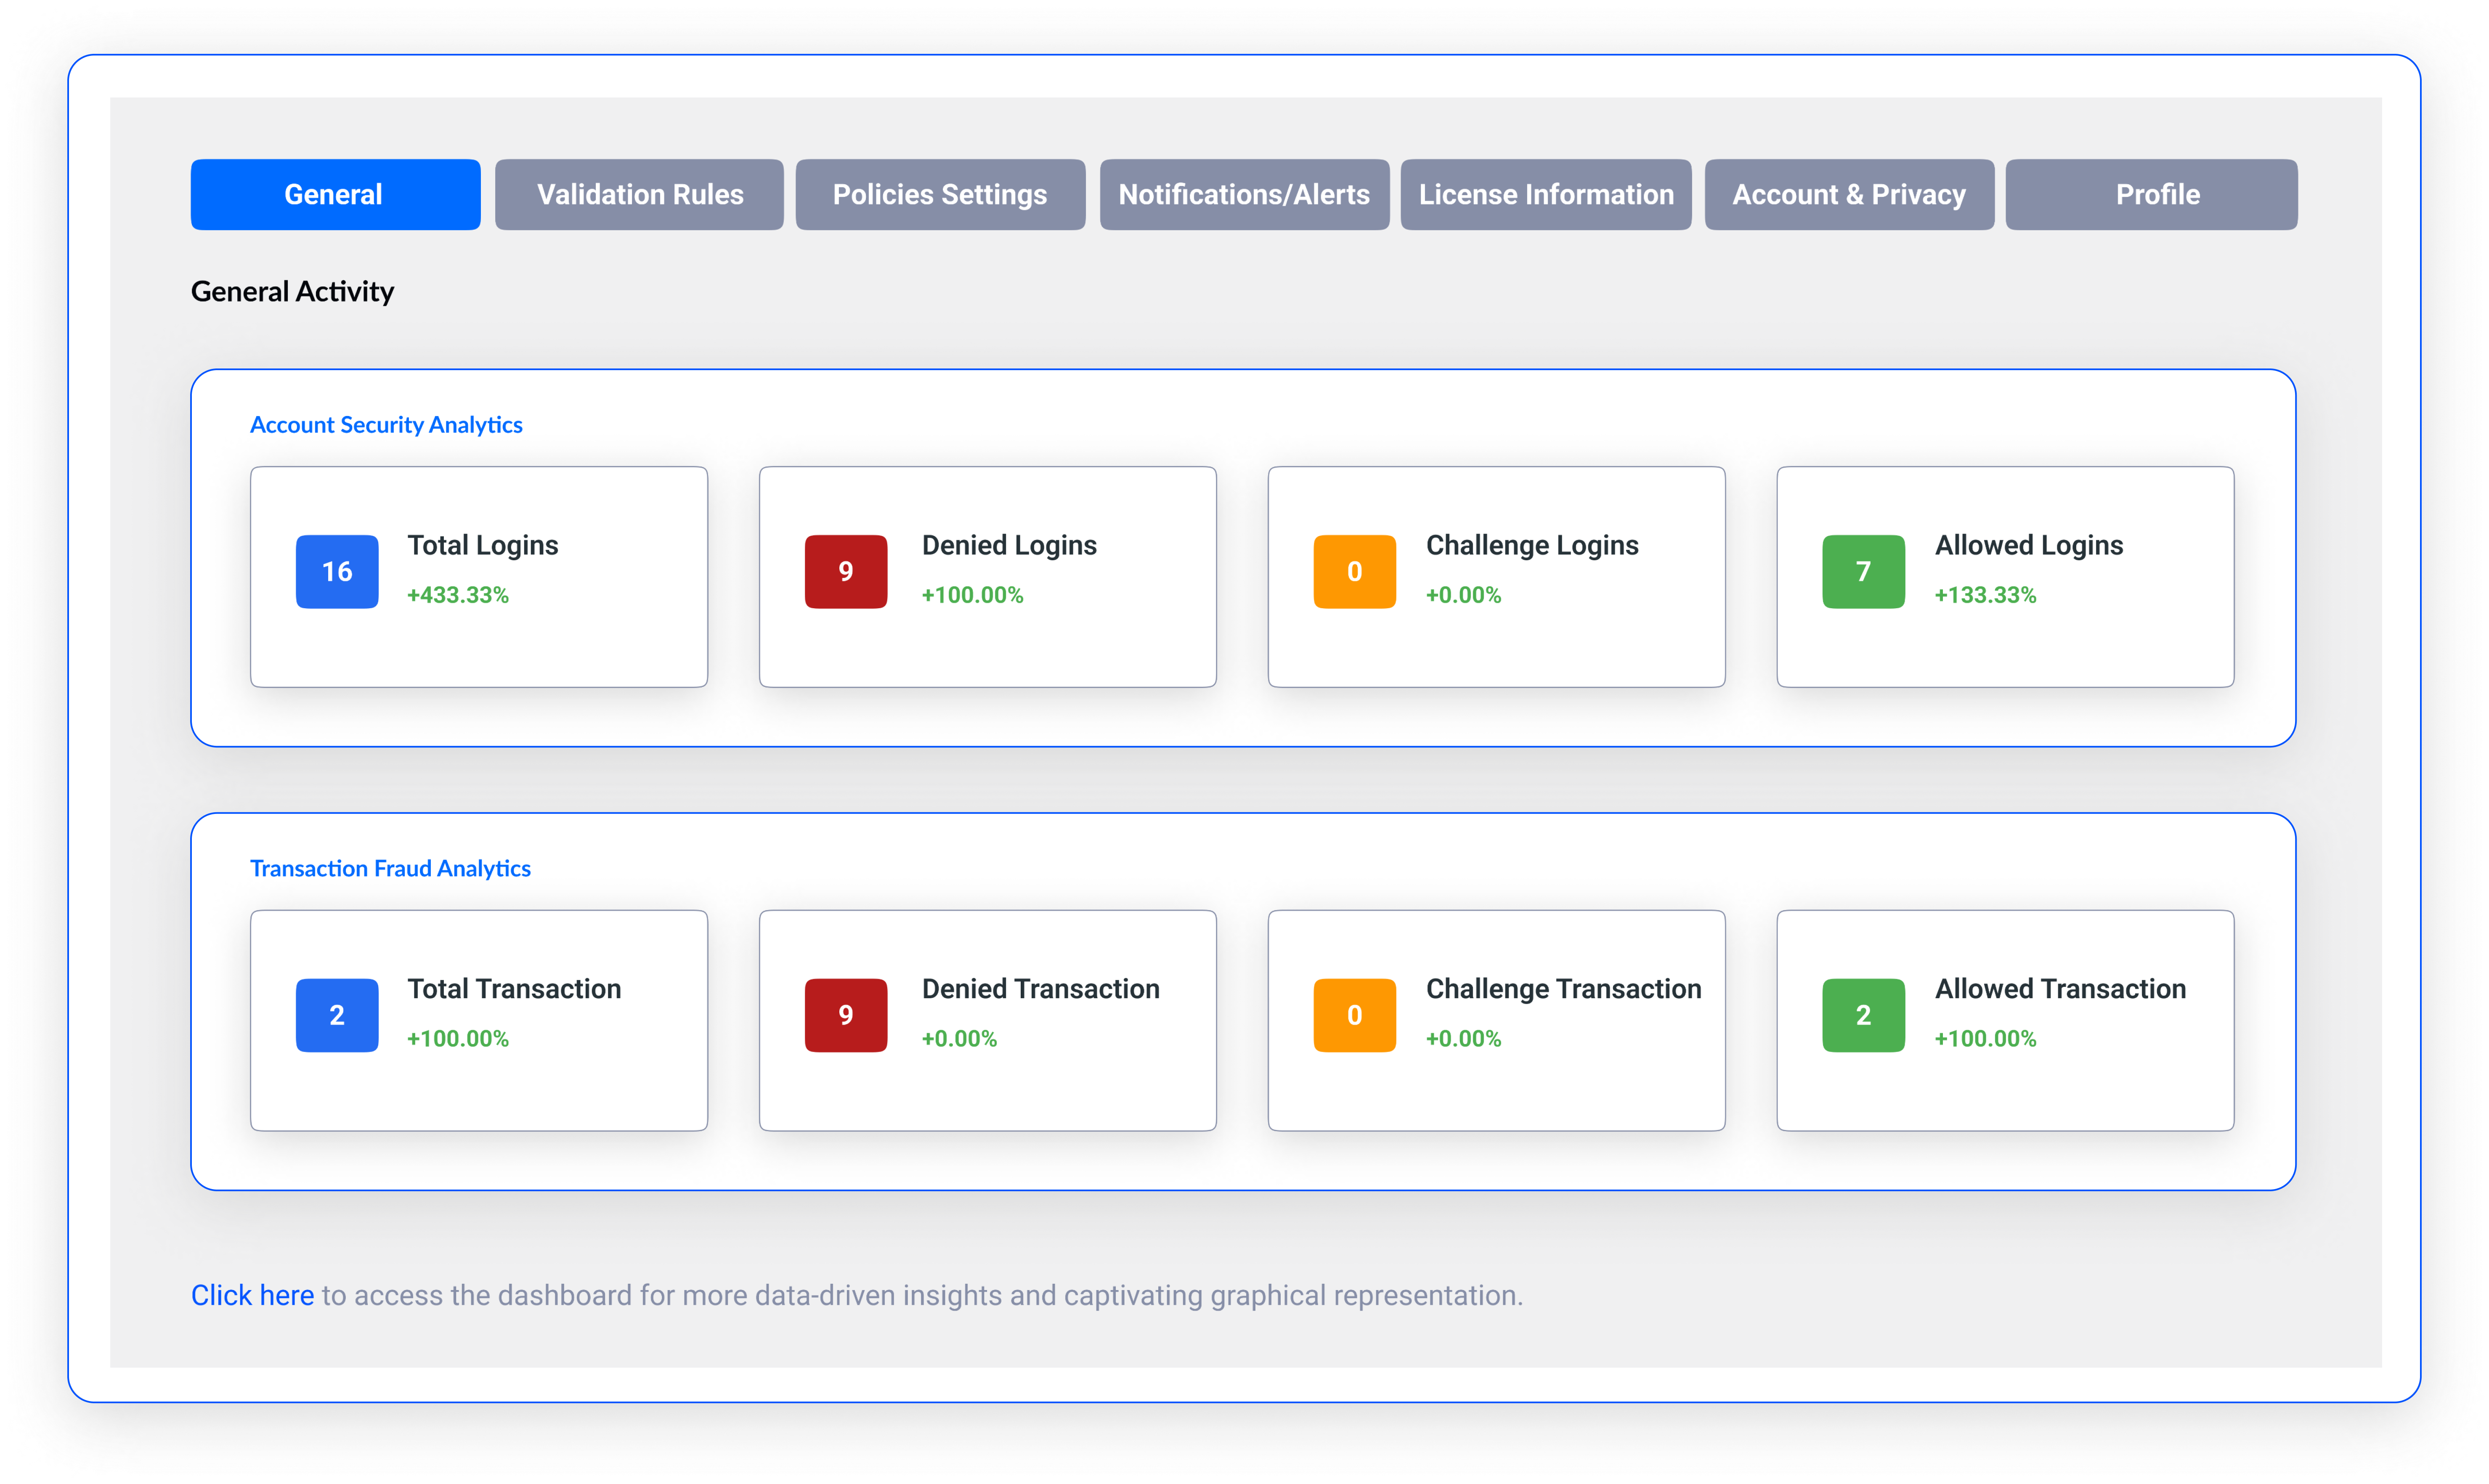
Task: Select the 'Denied Transaction' label
Action: click(x=1041, y=989)
